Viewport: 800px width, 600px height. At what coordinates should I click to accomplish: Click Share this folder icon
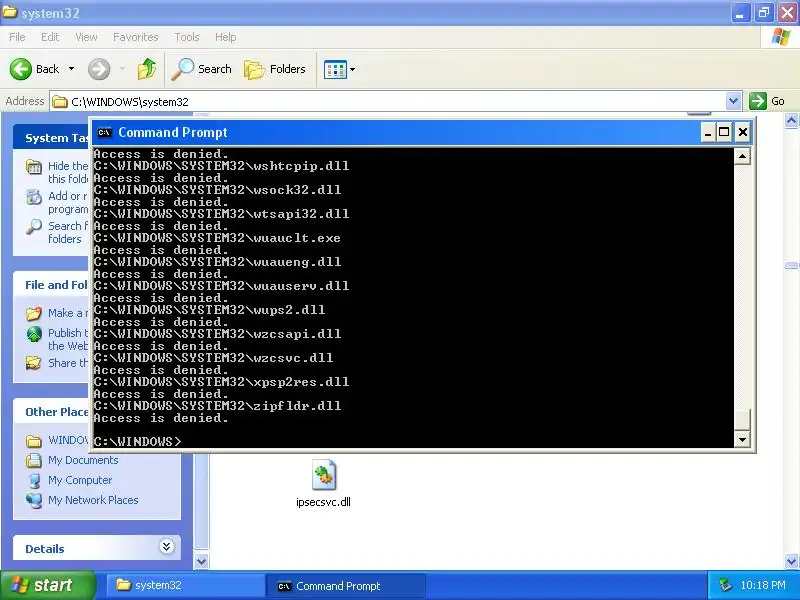click(34, 363)
